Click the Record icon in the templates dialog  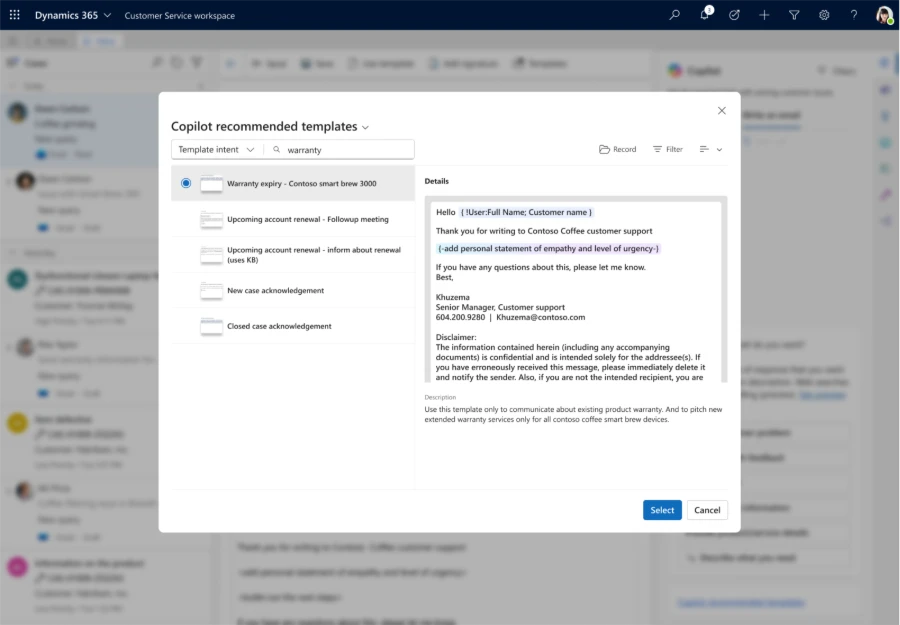pos(618,149)
